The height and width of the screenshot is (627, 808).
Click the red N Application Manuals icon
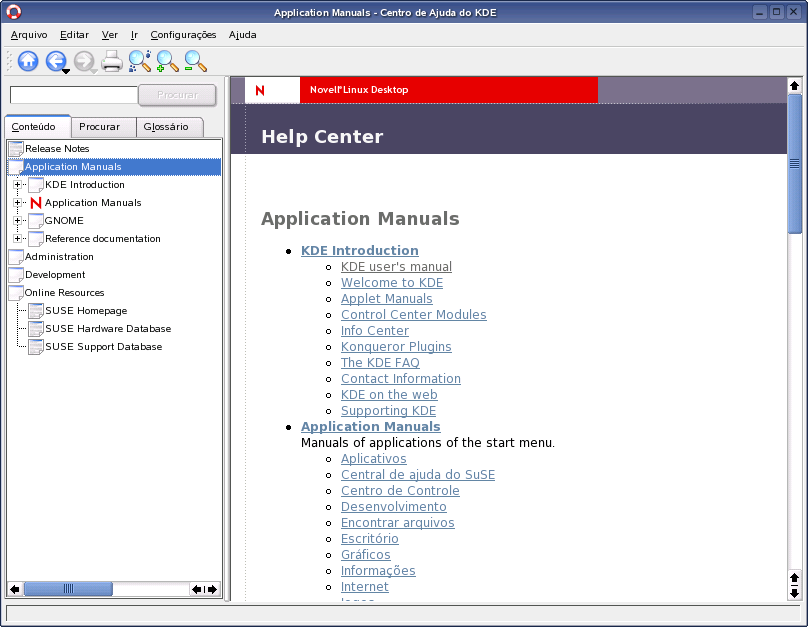coord(36,202)
